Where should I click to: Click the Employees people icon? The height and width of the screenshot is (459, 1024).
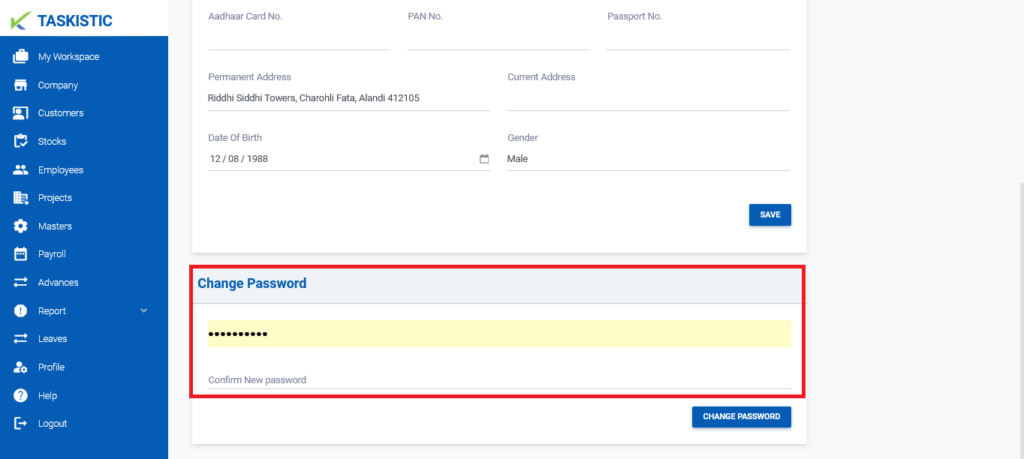click(20, 170)
